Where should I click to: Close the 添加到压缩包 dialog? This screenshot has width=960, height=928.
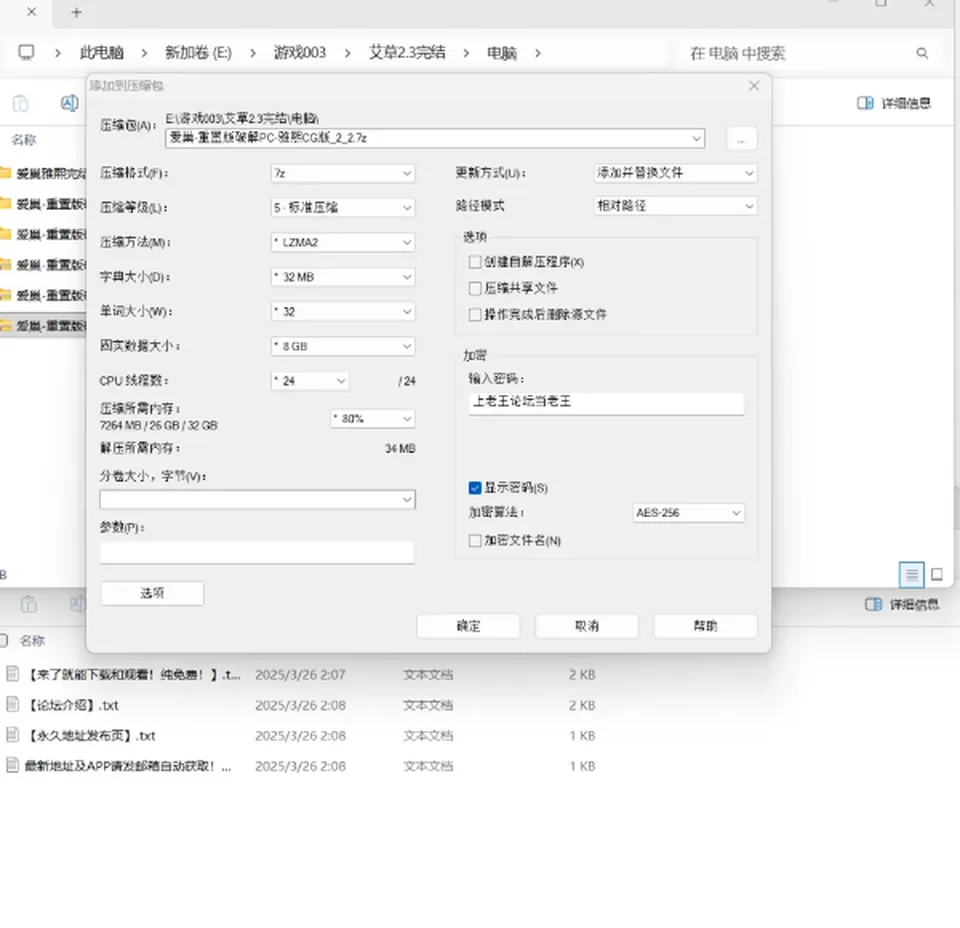click(x=754, y=86)
